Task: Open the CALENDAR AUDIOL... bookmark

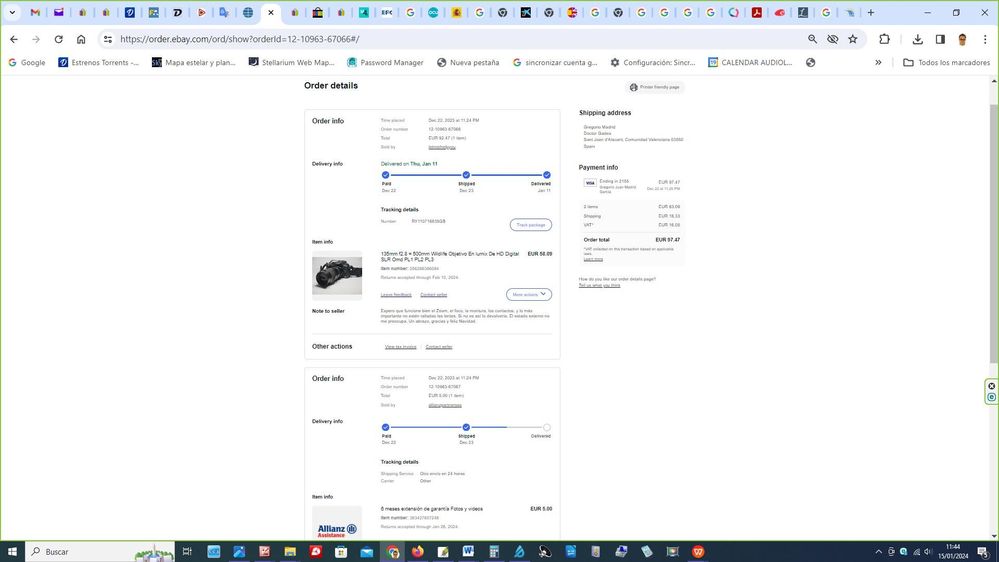Action: (751, 62)
